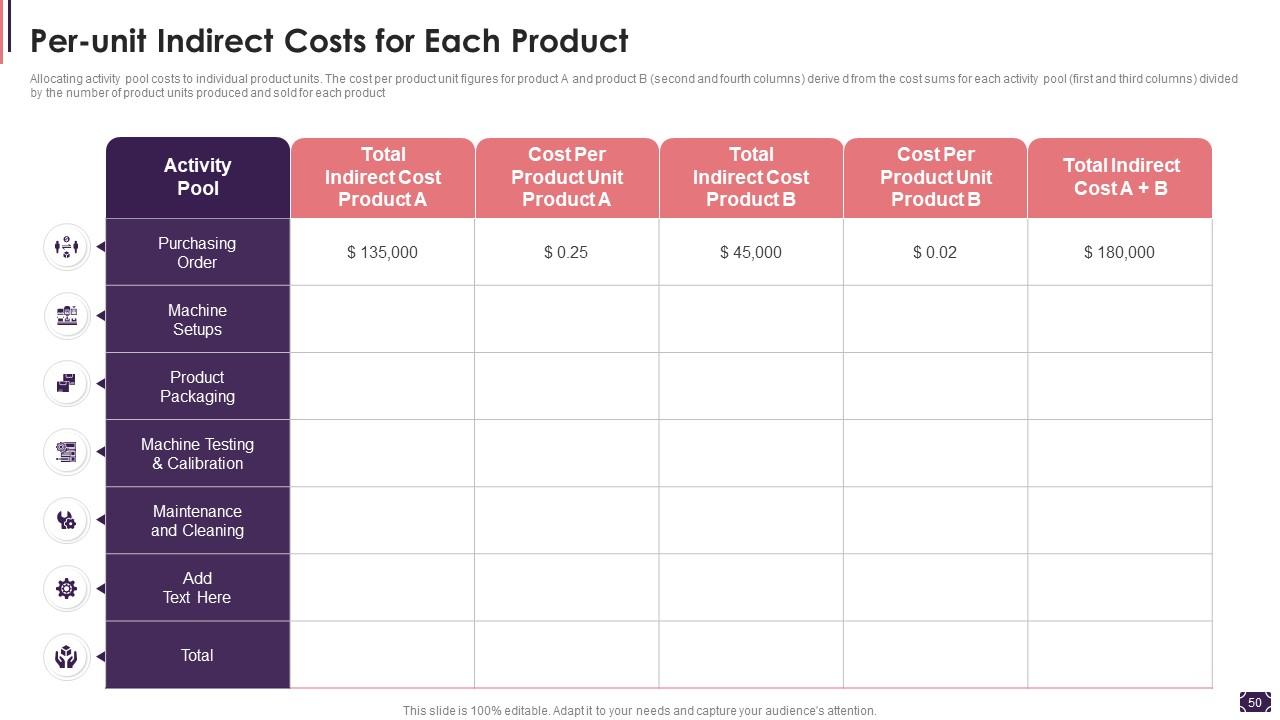Select the Machine Setups row label
Viewport: 1280px width, 720px height.
point(197,320)
